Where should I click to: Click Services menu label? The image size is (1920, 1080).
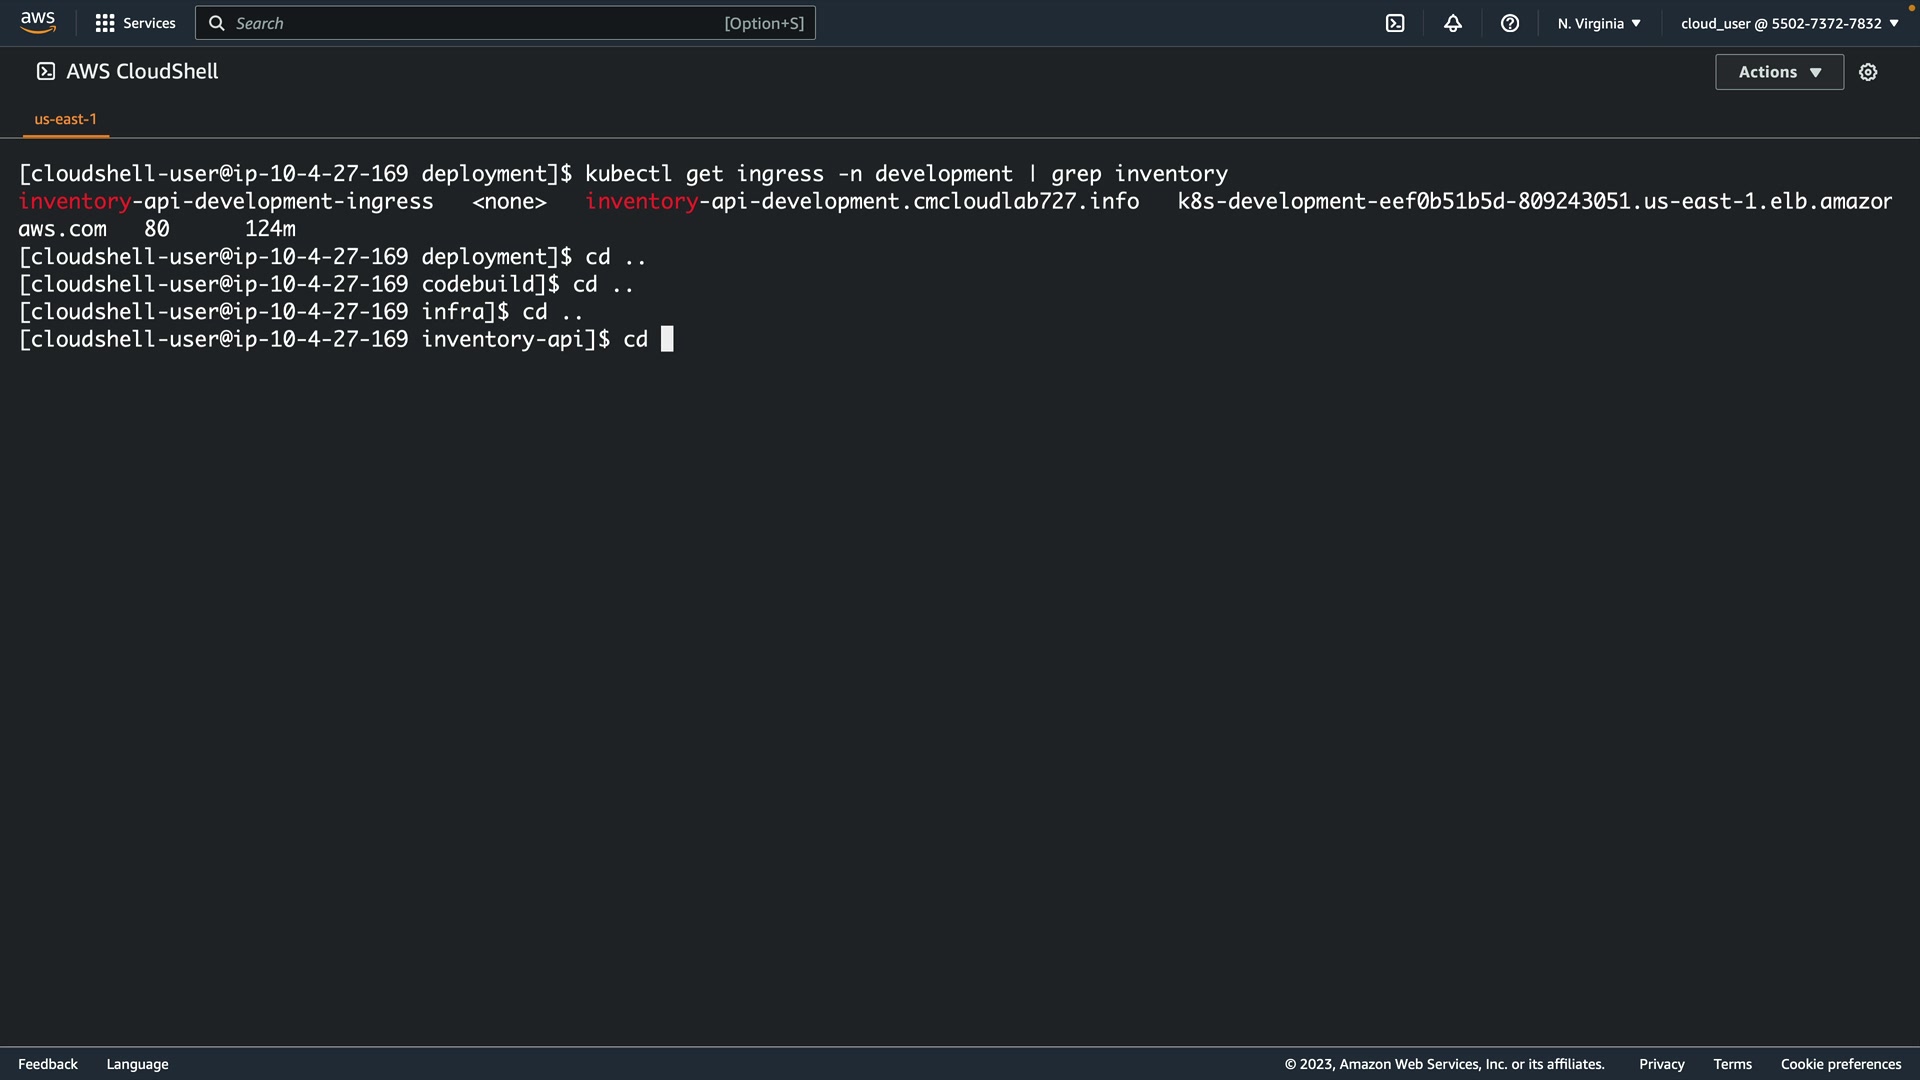[149, 23]
